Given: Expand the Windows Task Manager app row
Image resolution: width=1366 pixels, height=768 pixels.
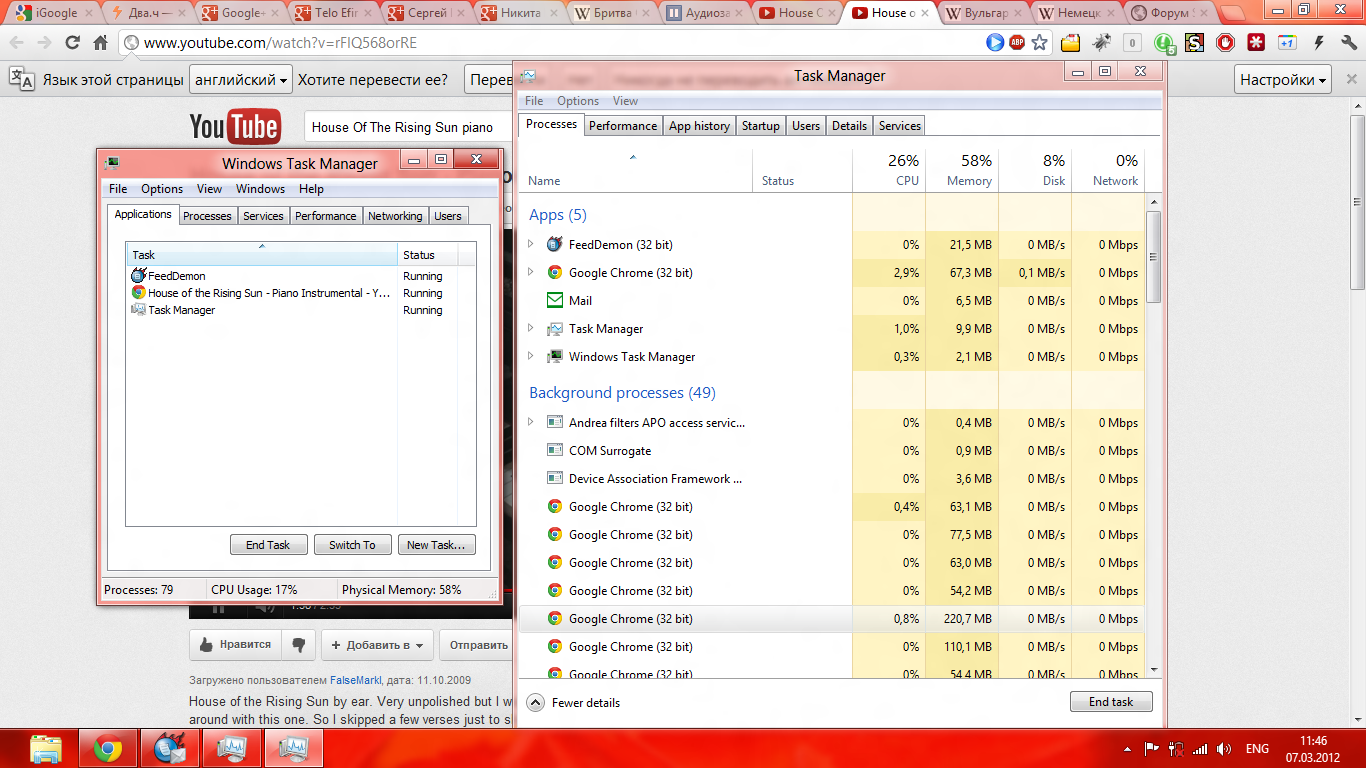Looking at the screenshot, I should tap(531, 356).
